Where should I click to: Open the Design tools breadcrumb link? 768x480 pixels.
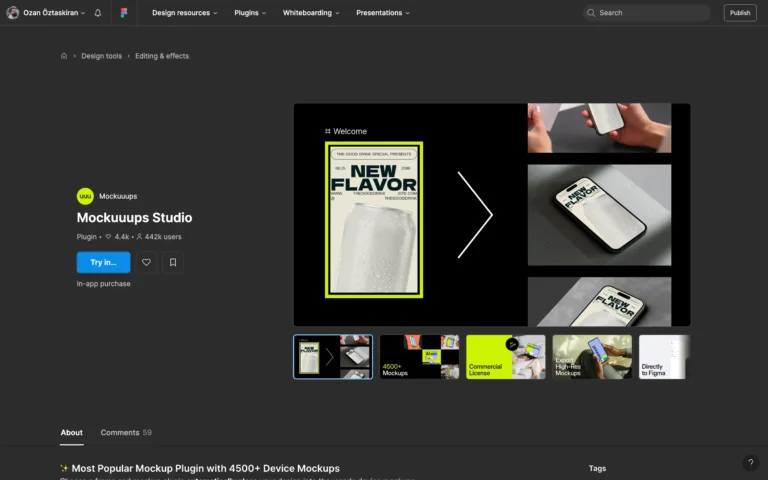tap(101, 56)
